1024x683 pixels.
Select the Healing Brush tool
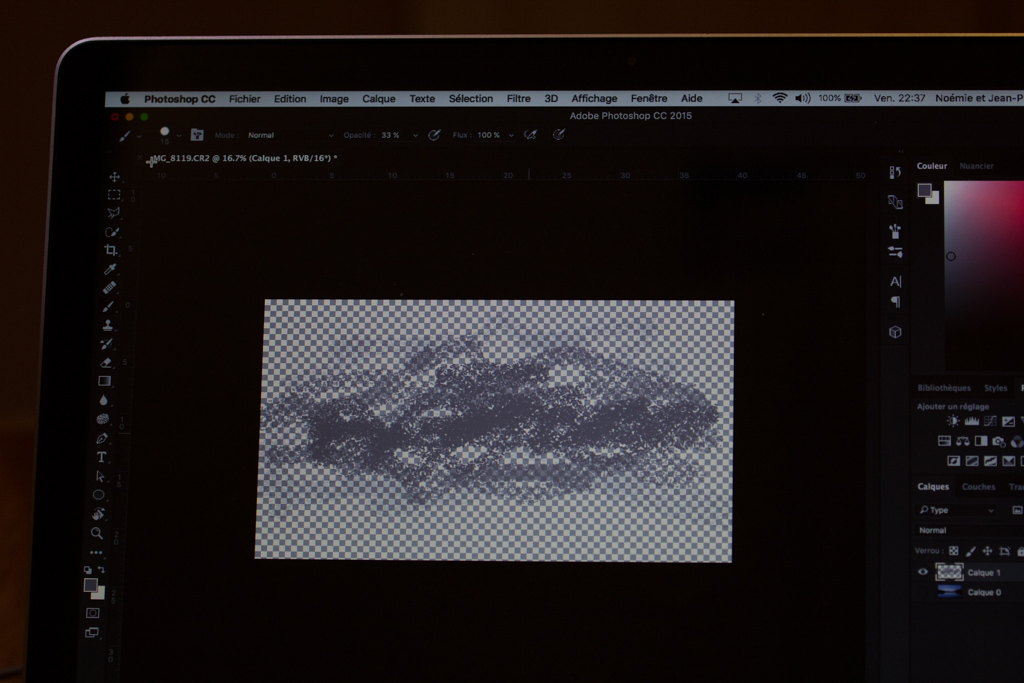click(109, 287)
